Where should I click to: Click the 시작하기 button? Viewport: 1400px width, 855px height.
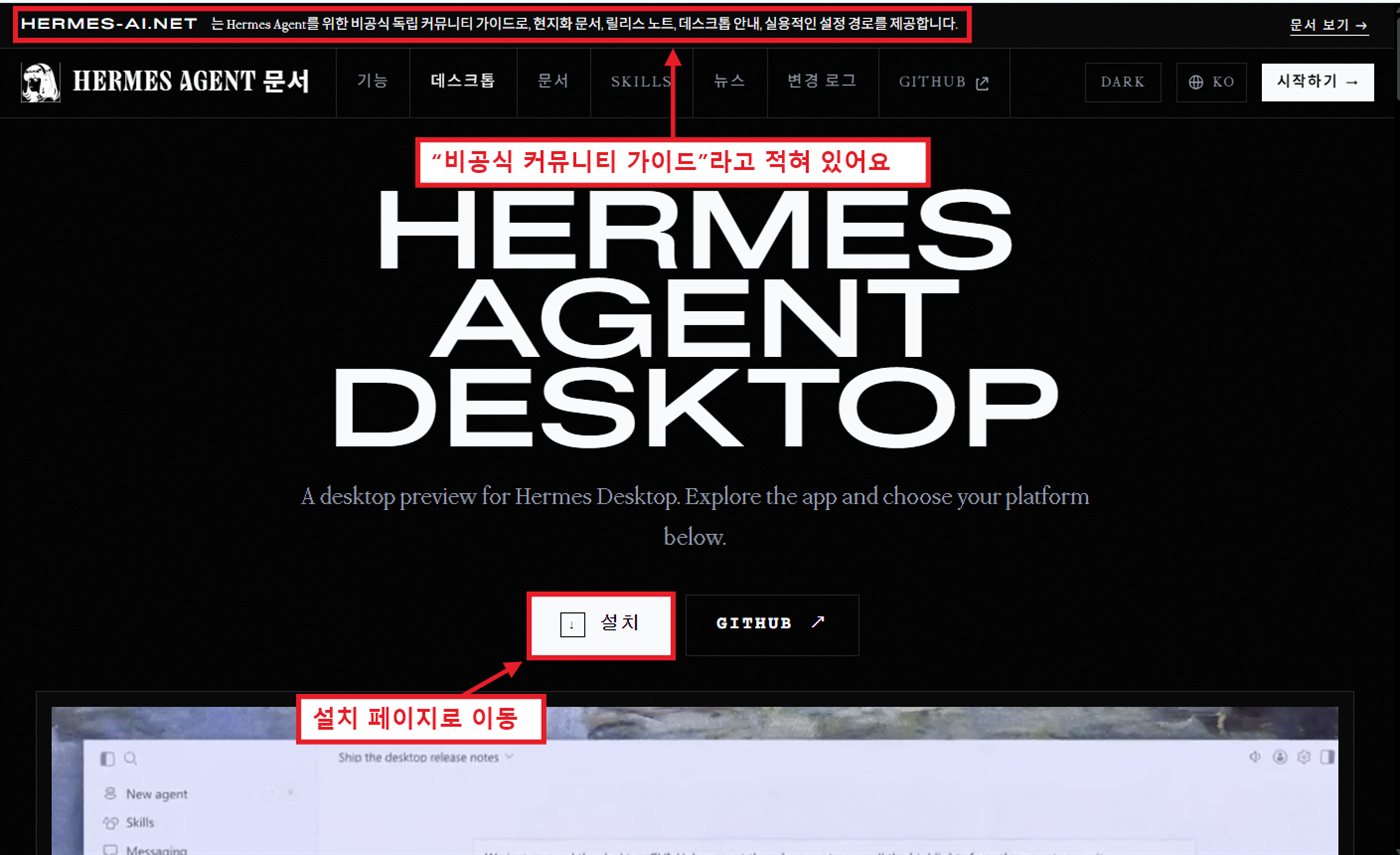tap(1317, 83)
